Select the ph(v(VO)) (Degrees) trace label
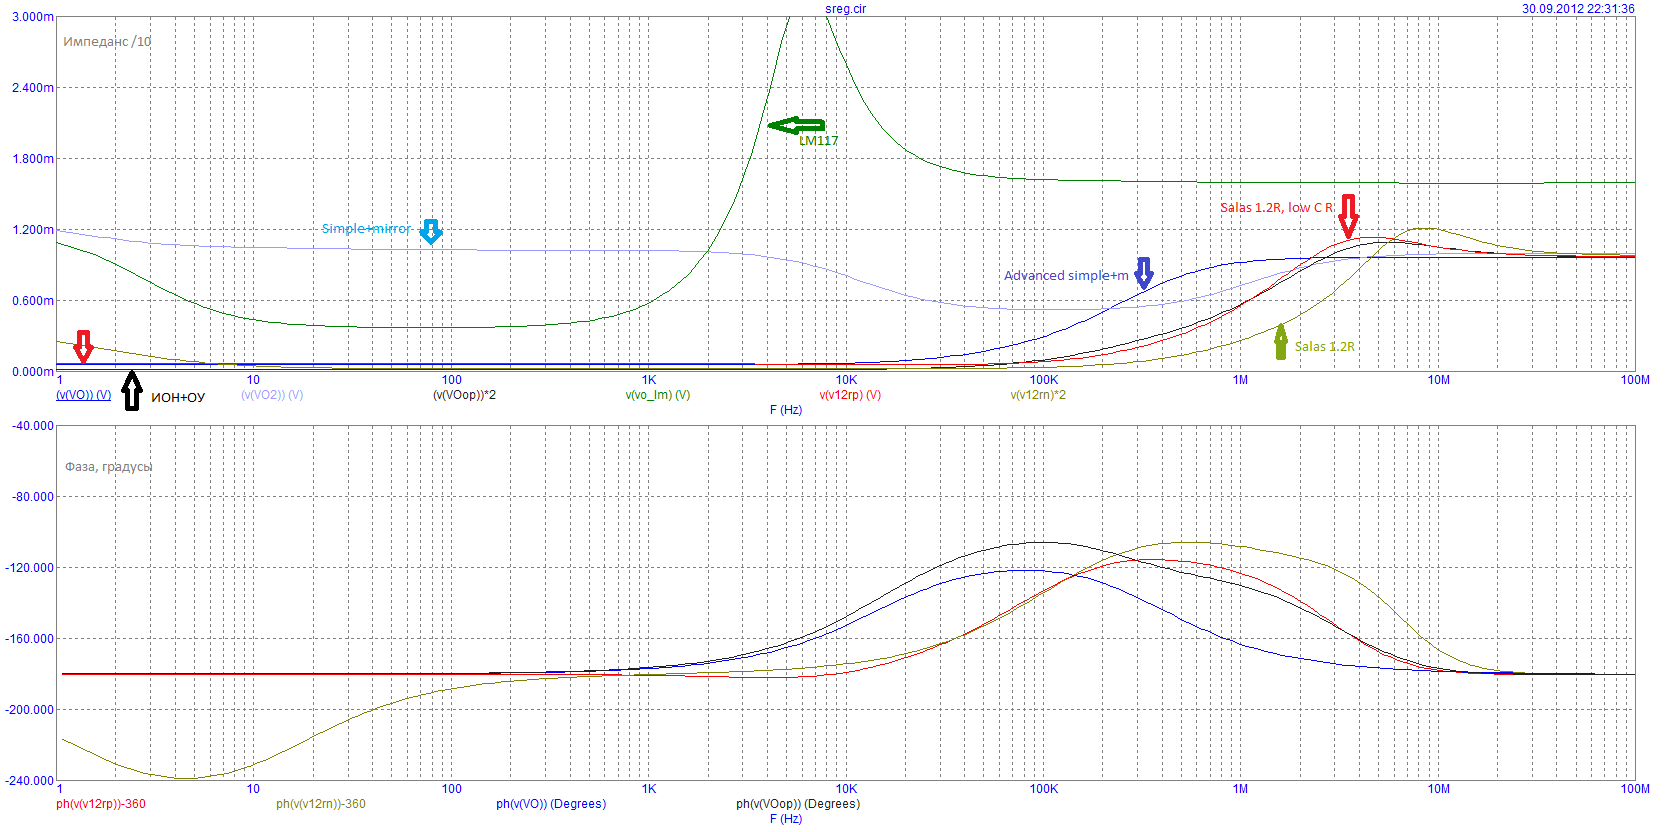 (x=551, y=804)
